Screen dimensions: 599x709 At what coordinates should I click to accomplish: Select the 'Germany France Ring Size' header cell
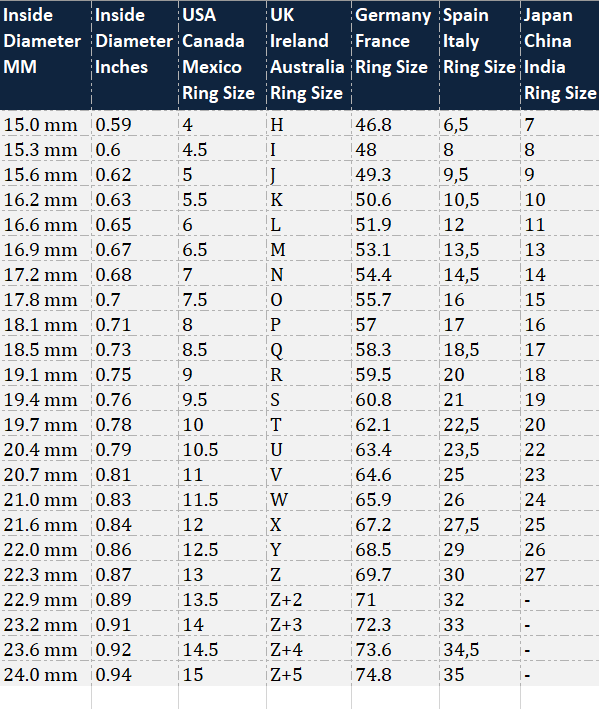(x=396, y=54)
